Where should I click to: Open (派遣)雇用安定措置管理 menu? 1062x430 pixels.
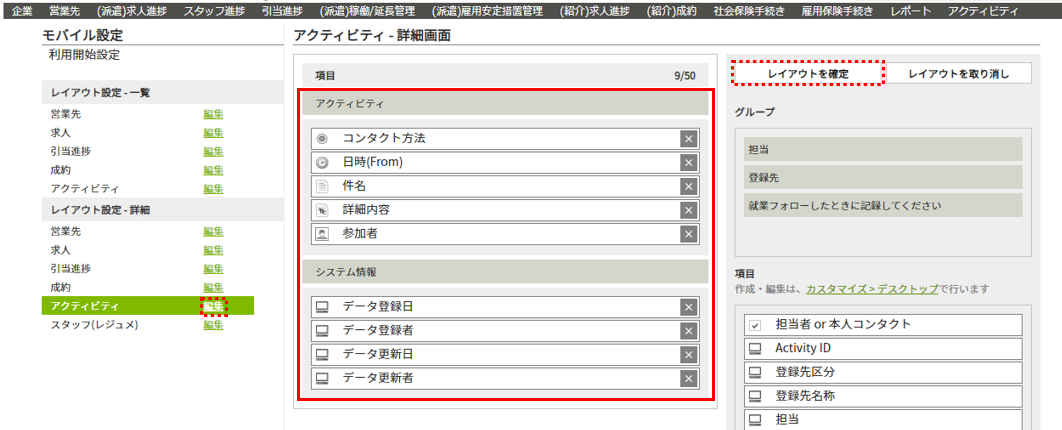[x=488, y=11]
